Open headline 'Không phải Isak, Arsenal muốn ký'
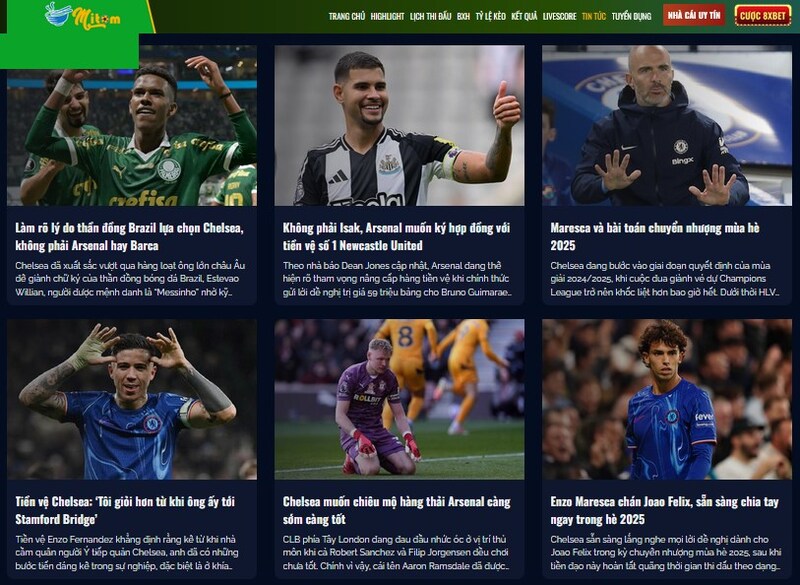The image size is (800, 585). click(x=396, y=237)
